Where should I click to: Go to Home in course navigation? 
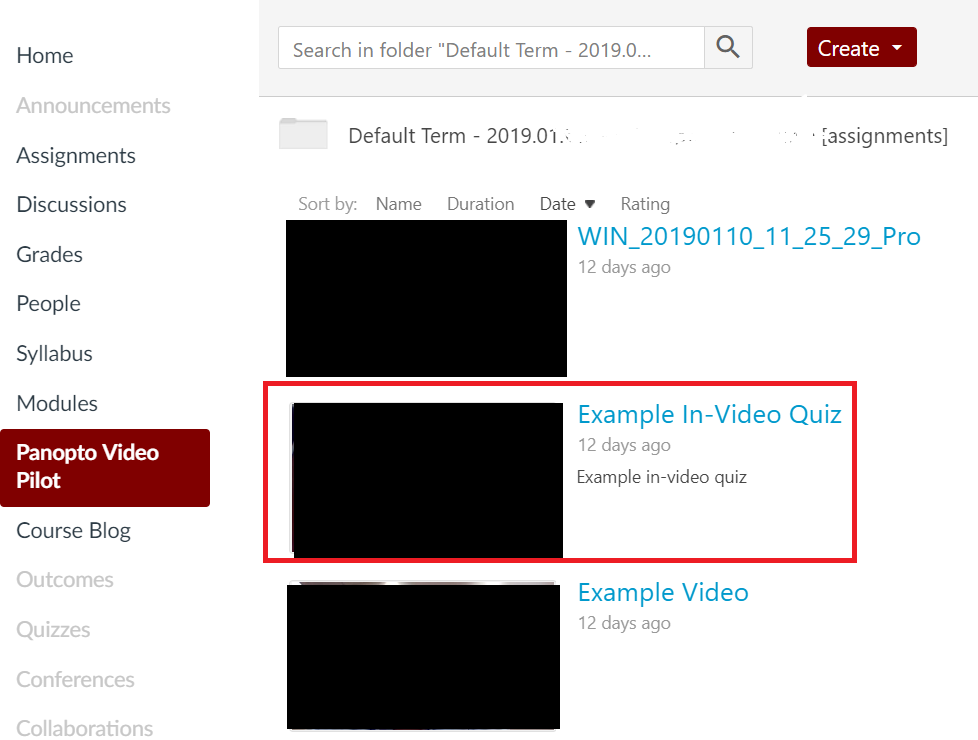click(x=45, y=56)
